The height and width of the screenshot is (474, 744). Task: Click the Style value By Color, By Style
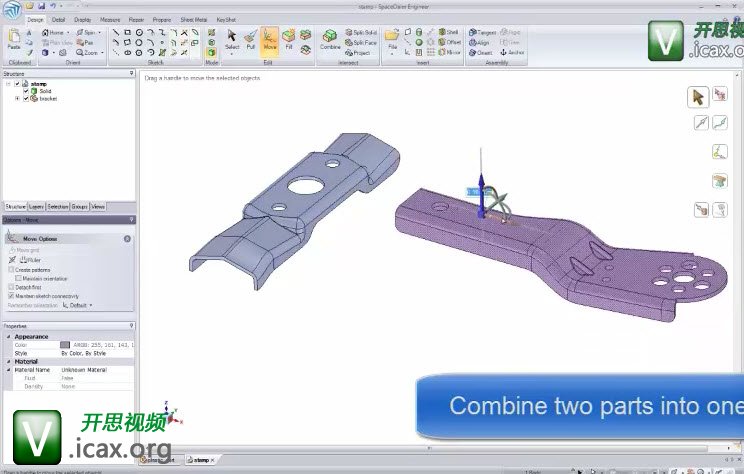[84, 353]
